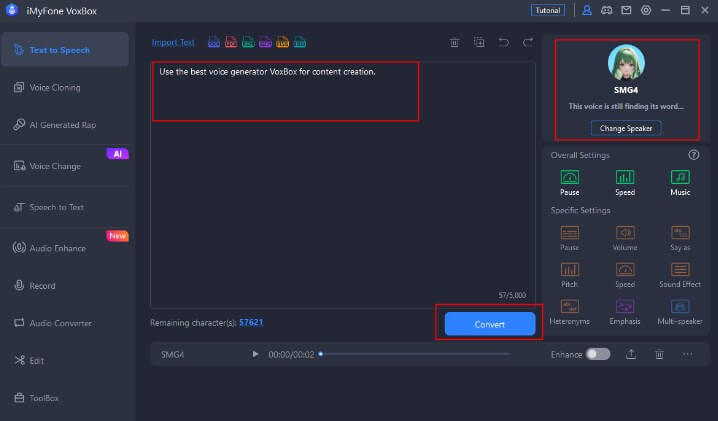Click the purple file import icon
This screenshot has width=718, height=421.
point(266,43)
